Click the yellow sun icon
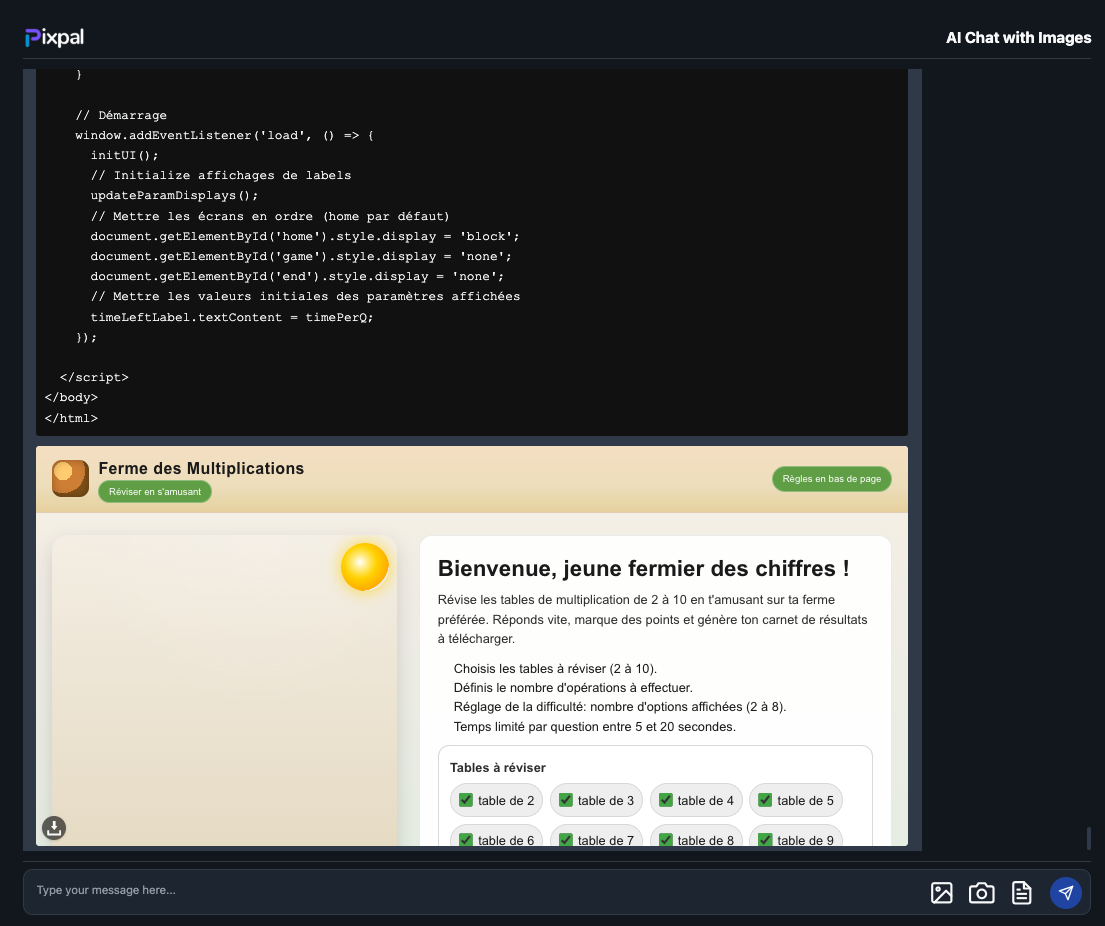Screen dimensions: 1105x926 pos(364,567)
